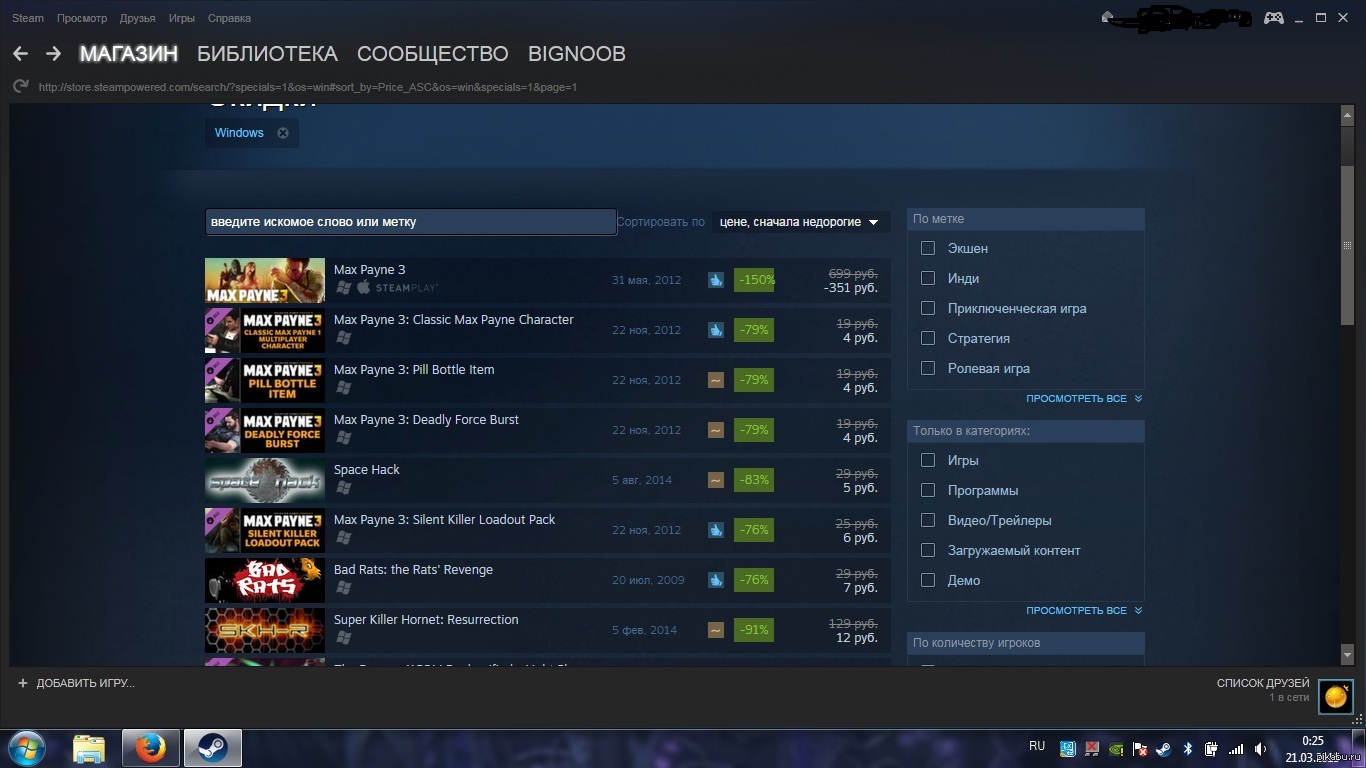Click the thumbs-up icon for Bad Rats

(716, 580)
